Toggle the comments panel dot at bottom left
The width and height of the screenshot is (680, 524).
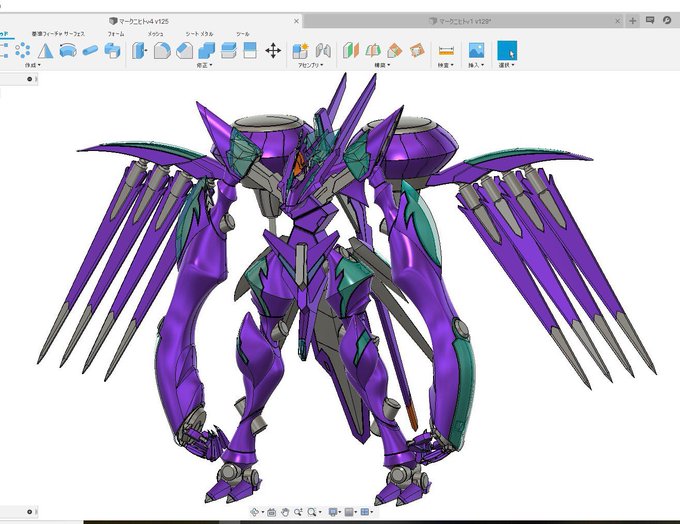29,512
